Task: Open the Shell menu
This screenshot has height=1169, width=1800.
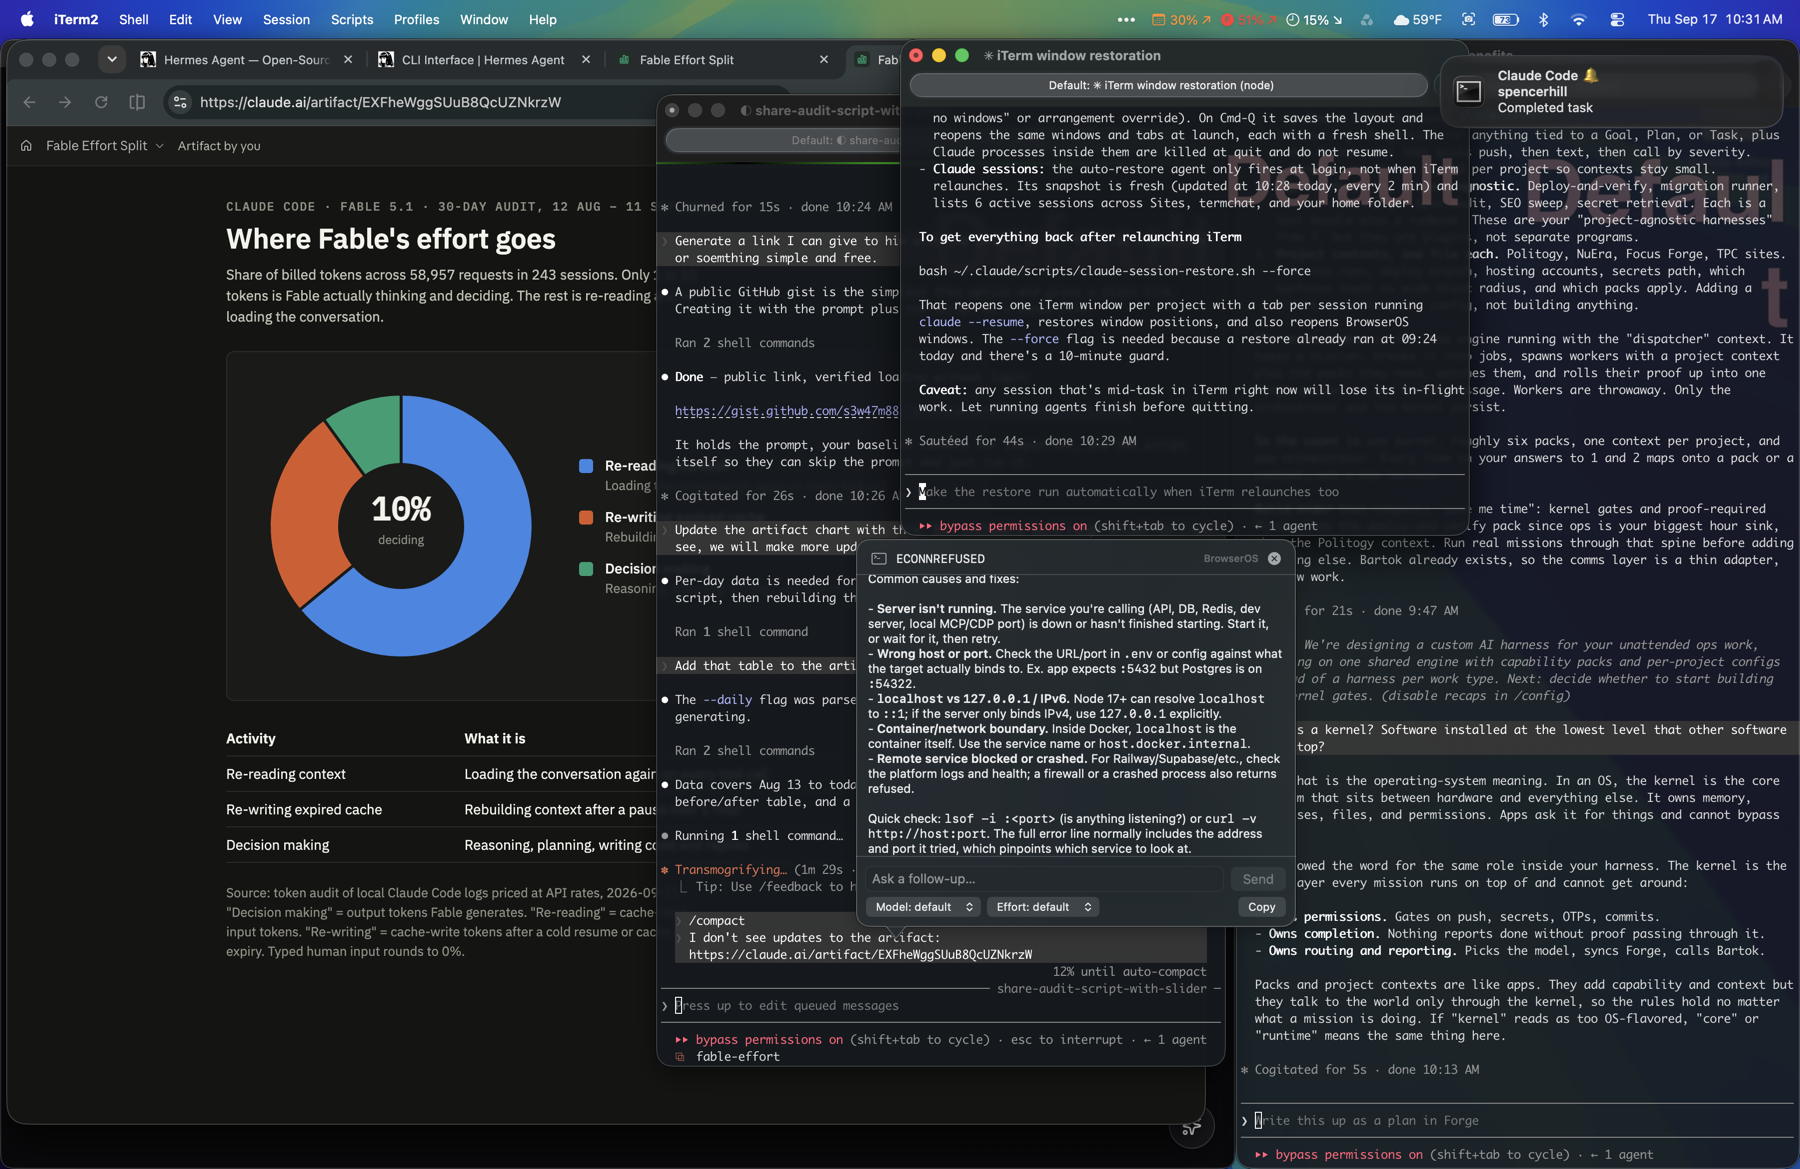Action: [134, 19]
